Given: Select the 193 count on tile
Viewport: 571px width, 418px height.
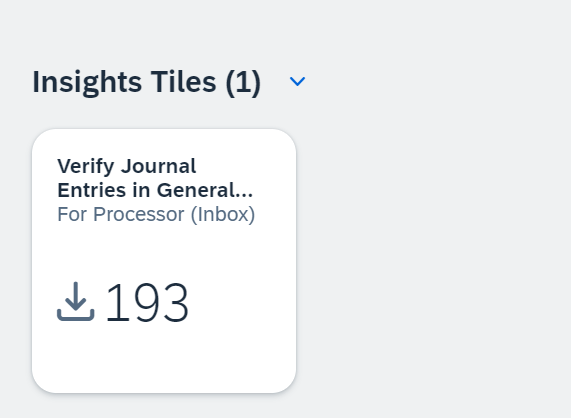Looking at the screenshot, I should click(x=147, y=302).
